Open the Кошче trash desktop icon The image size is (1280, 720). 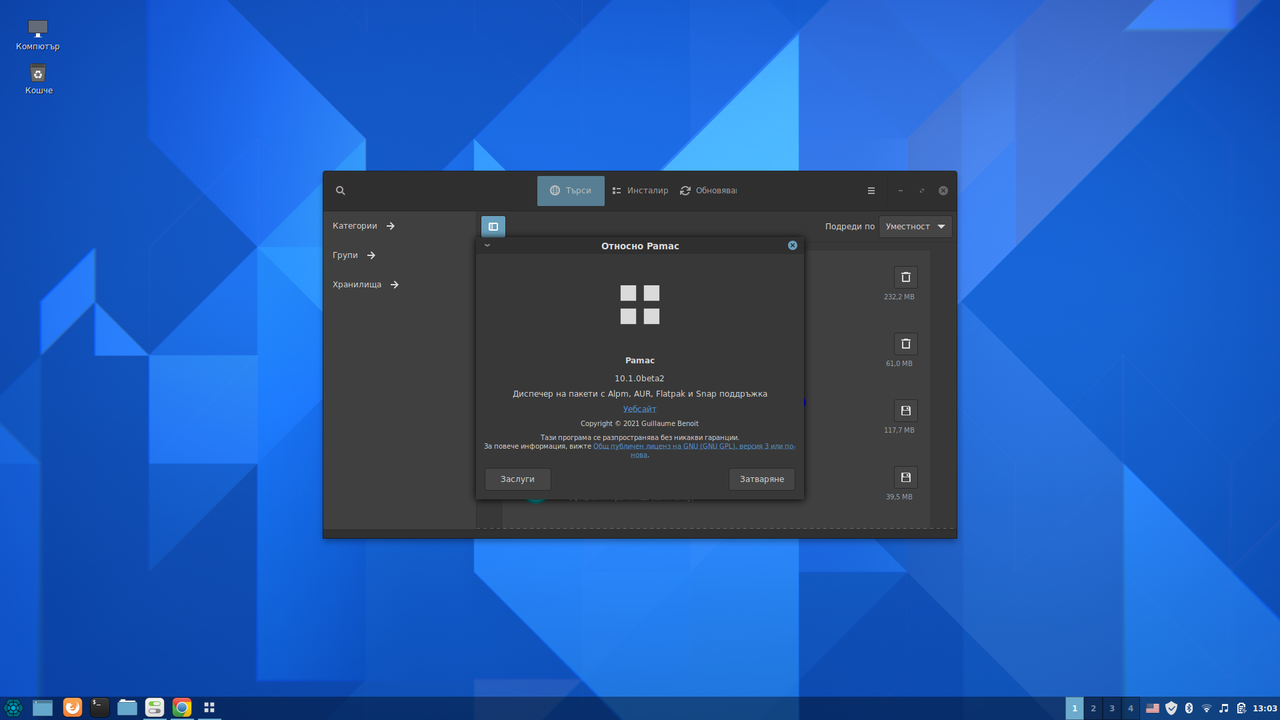click(38, 79)
